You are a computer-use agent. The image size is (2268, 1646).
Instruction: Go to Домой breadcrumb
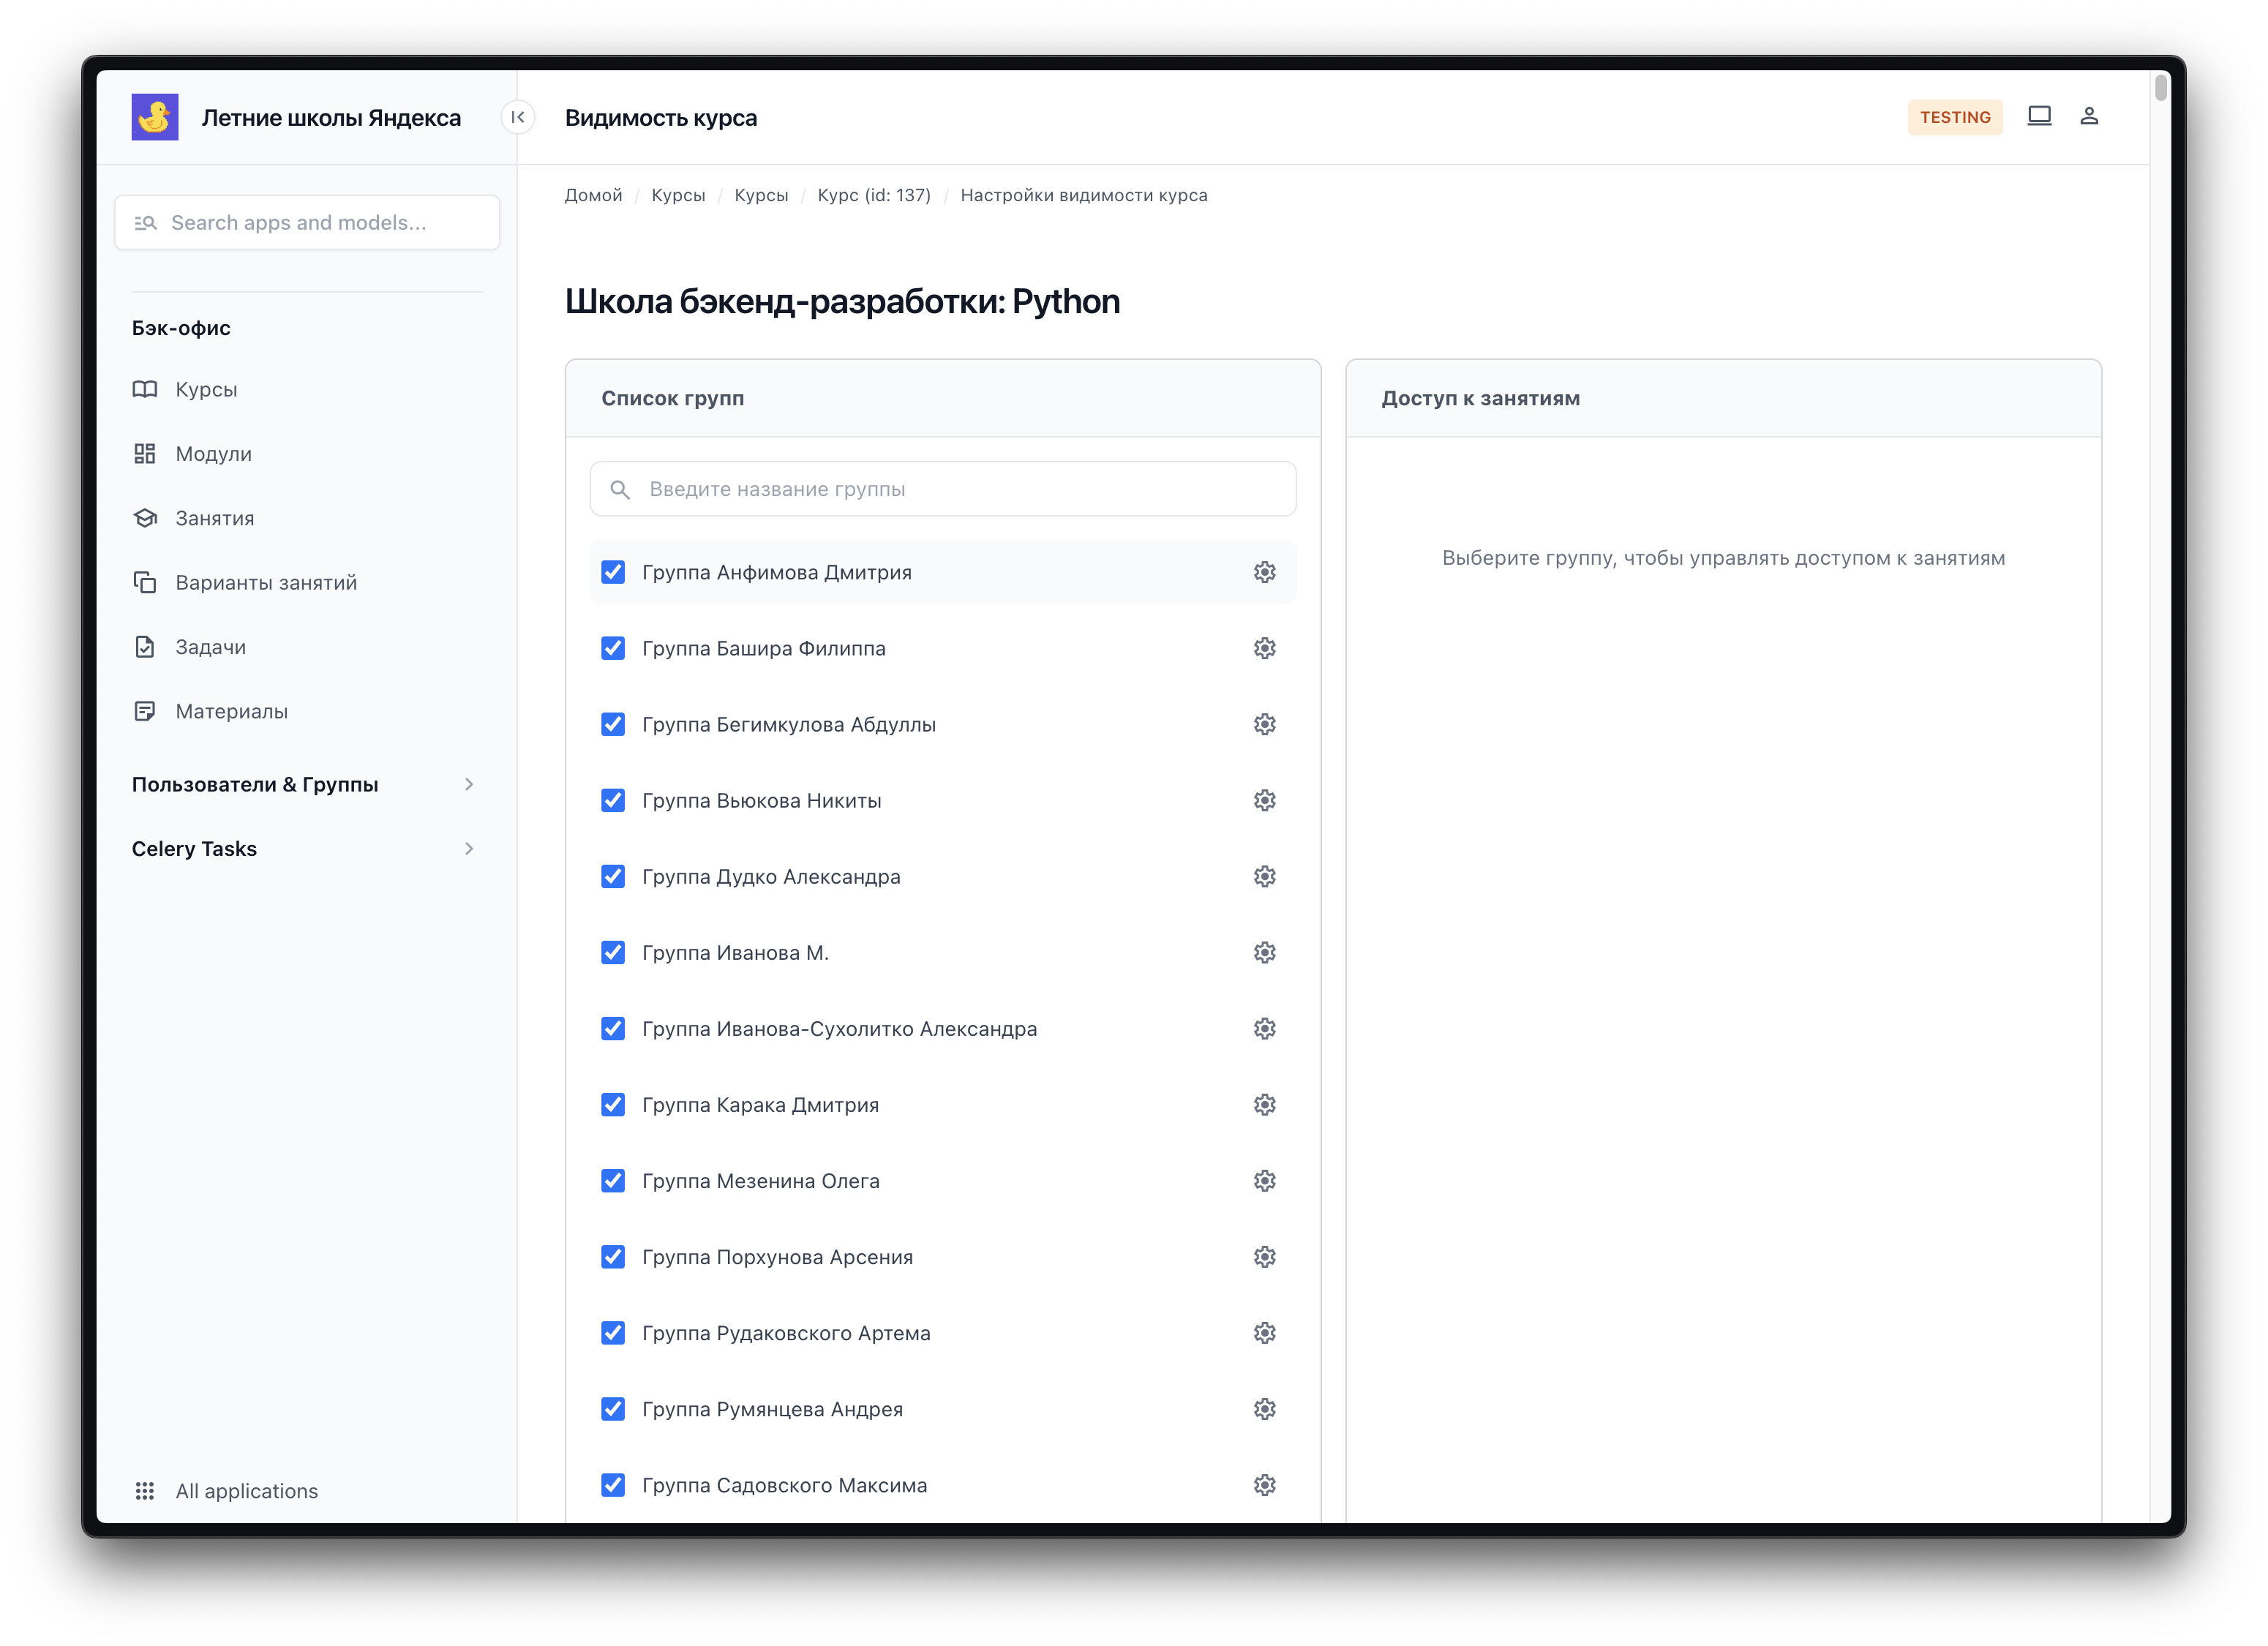[x=593, y=195]
